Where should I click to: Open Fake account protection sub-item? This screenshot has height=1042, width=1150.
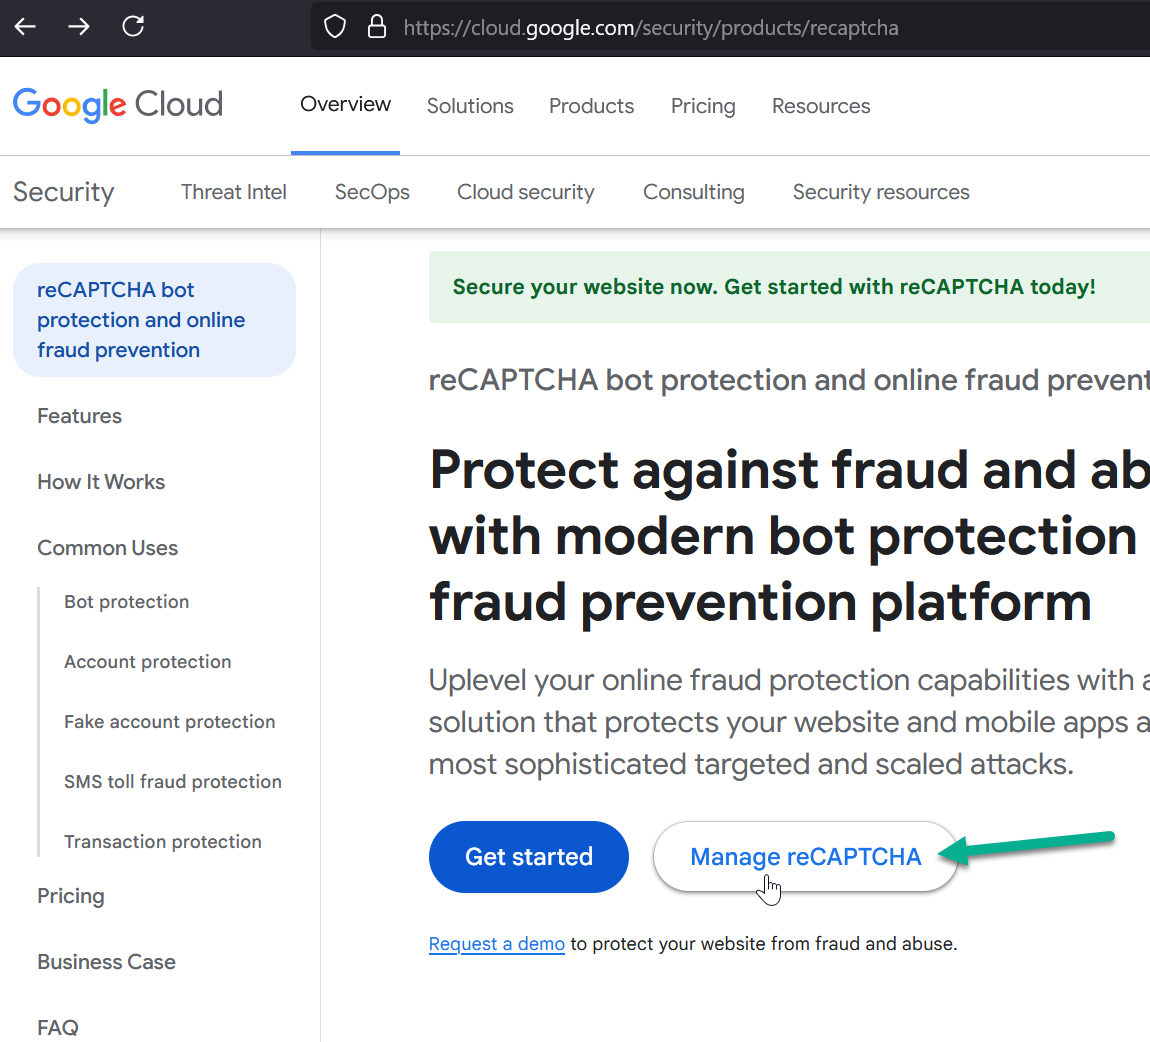pos(169,722)
